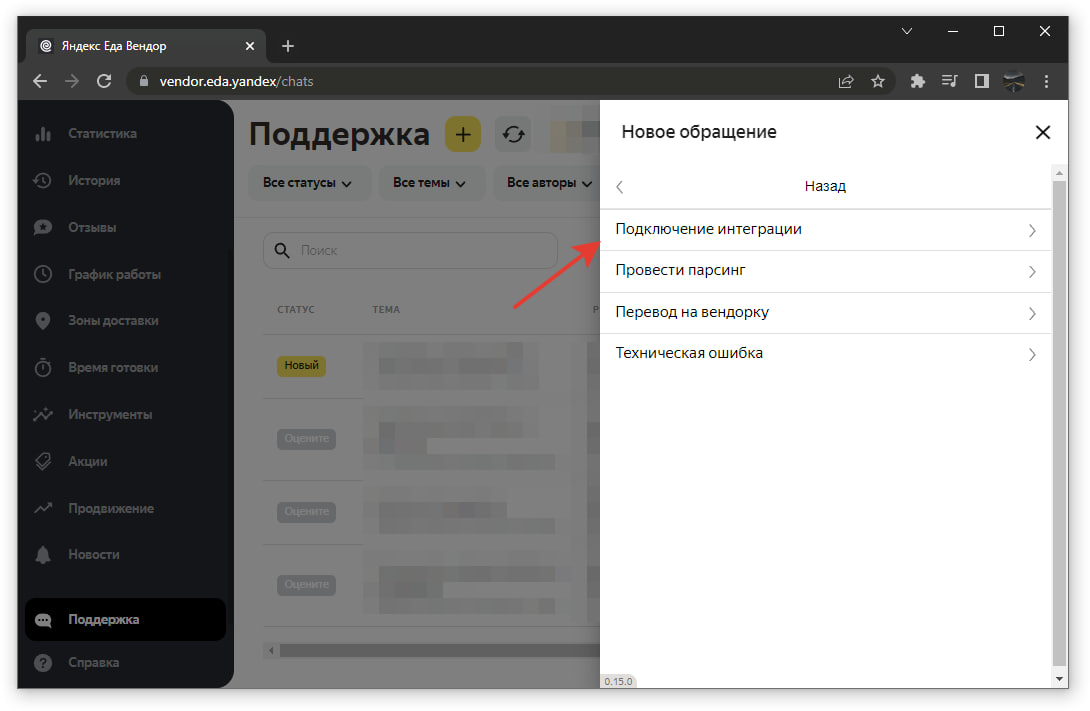Click the horizontal scrollbar of the table

439,651
